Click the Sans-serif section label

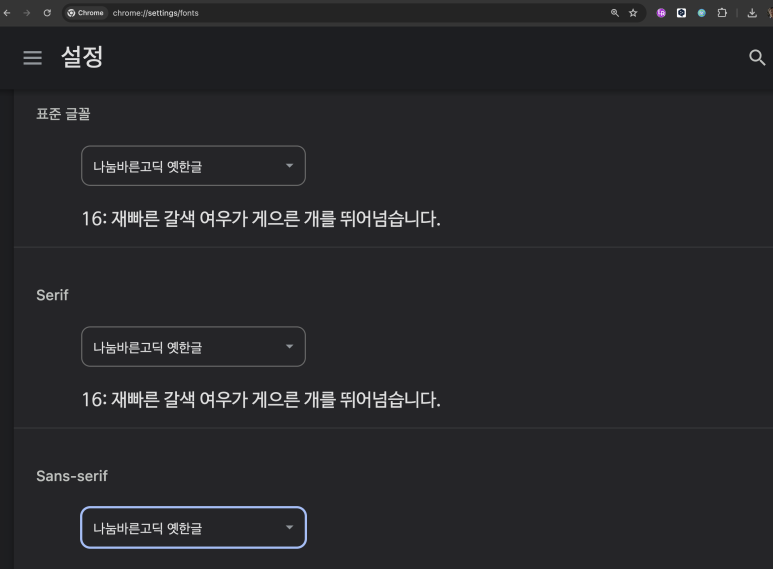click(72, 476)
